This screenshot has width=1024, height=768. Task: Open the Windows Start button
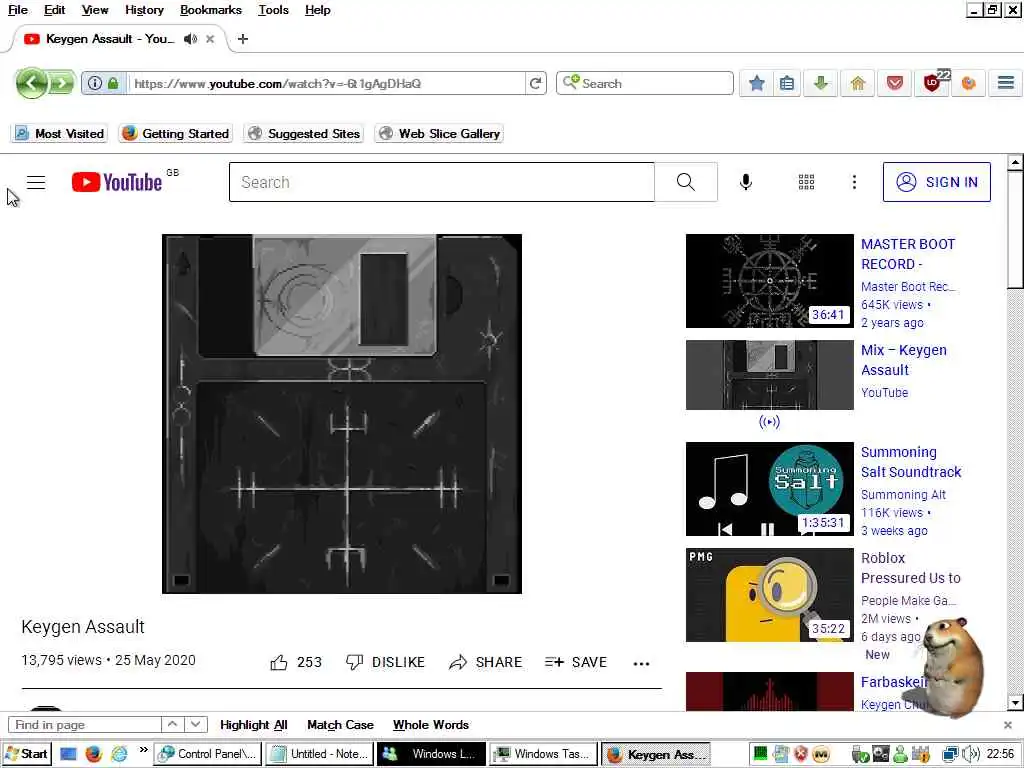pyautogui.click(x=27, y=754)
